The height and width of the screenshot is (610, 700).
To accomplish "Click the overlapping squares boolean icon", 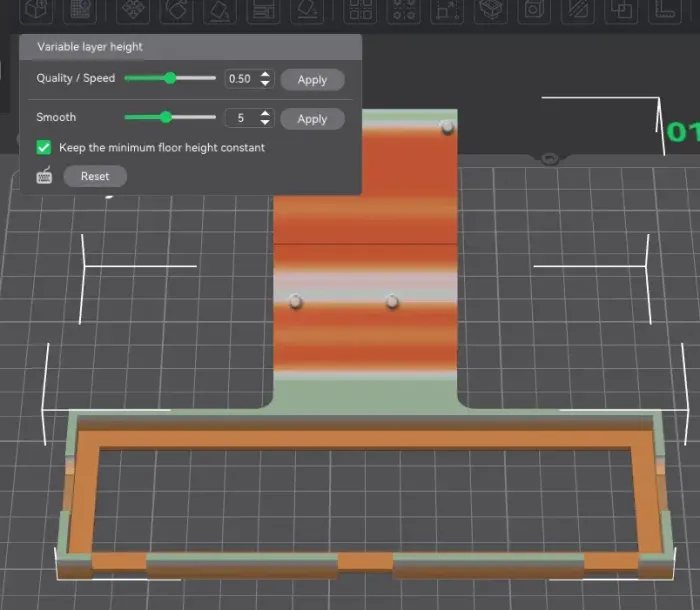I will coord(621,11).
